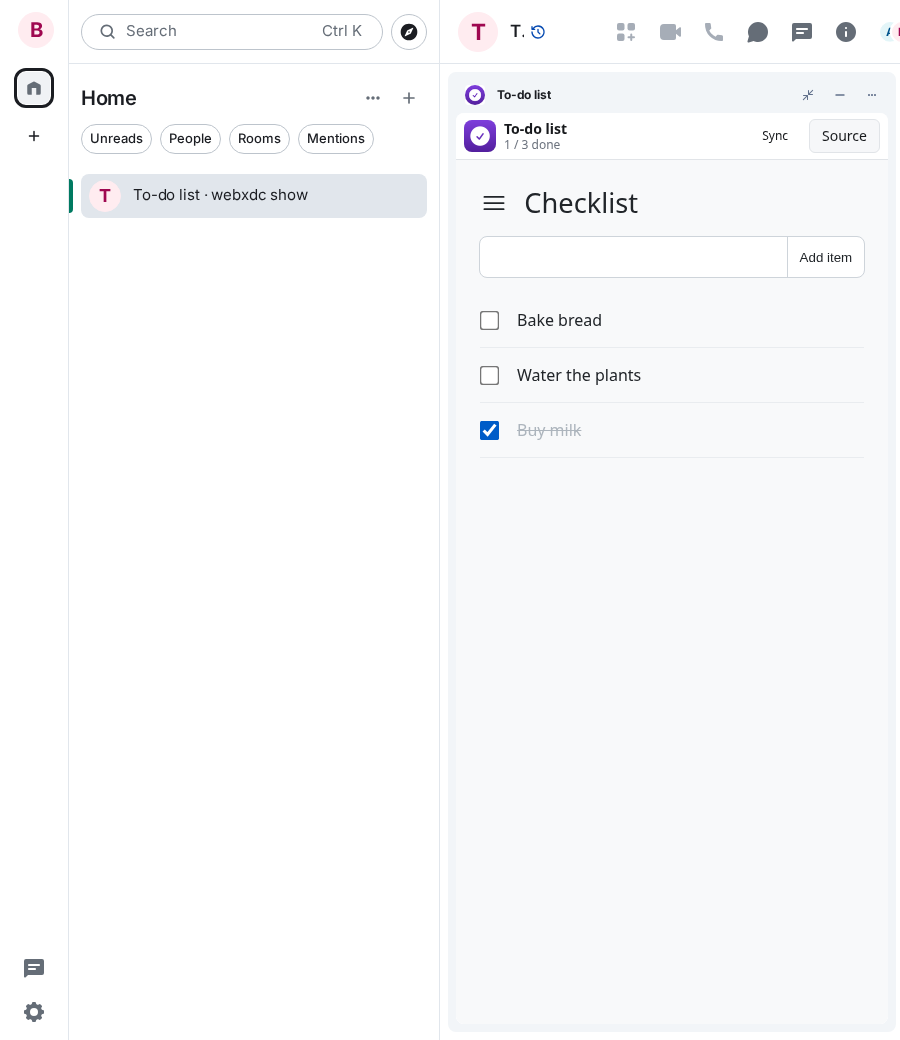This screenshot has width=900, height=1040.
Task: Minimize the To-do list widget panel
Action: tap(840, 95)
